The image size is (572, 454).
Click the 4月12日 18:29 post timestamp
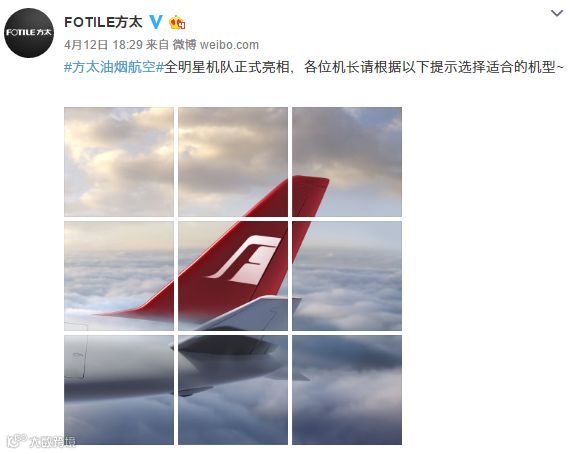103,45
